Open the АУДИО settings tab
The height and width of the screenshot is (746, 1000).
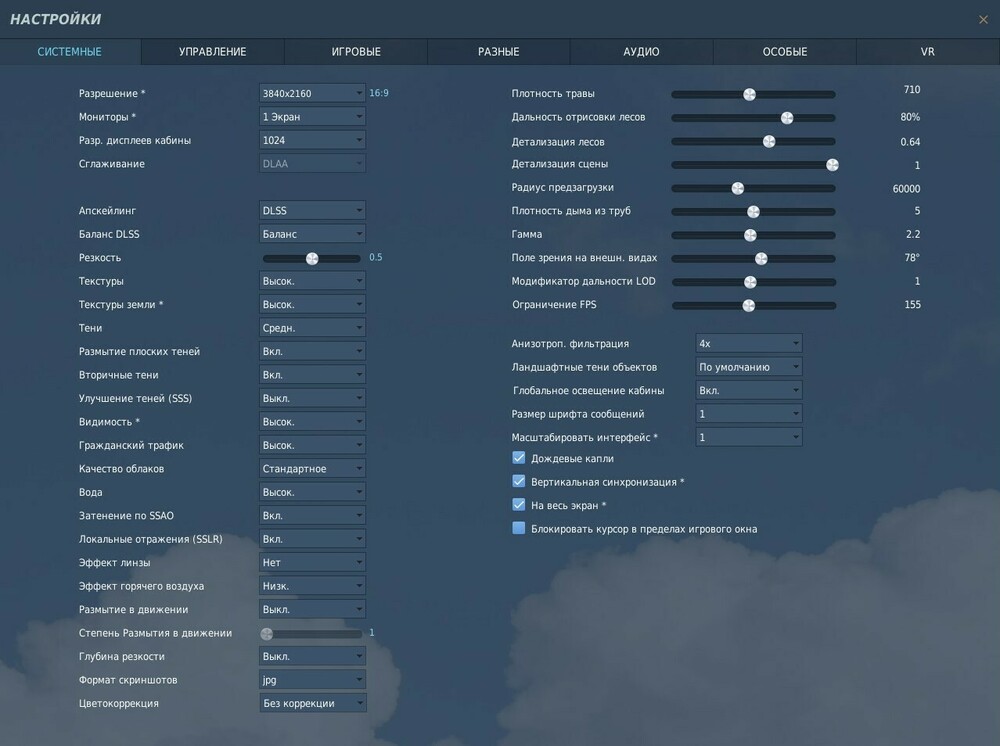click(640, 51)
